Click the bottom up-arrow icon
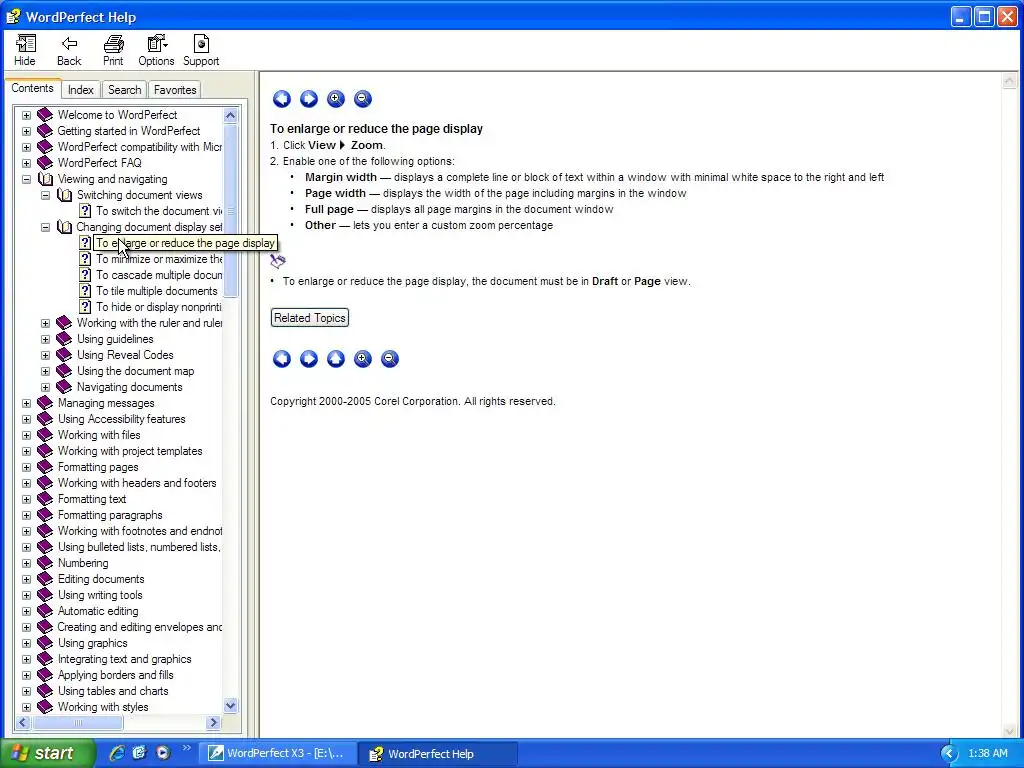1024x768 pixels. point(336,359)
